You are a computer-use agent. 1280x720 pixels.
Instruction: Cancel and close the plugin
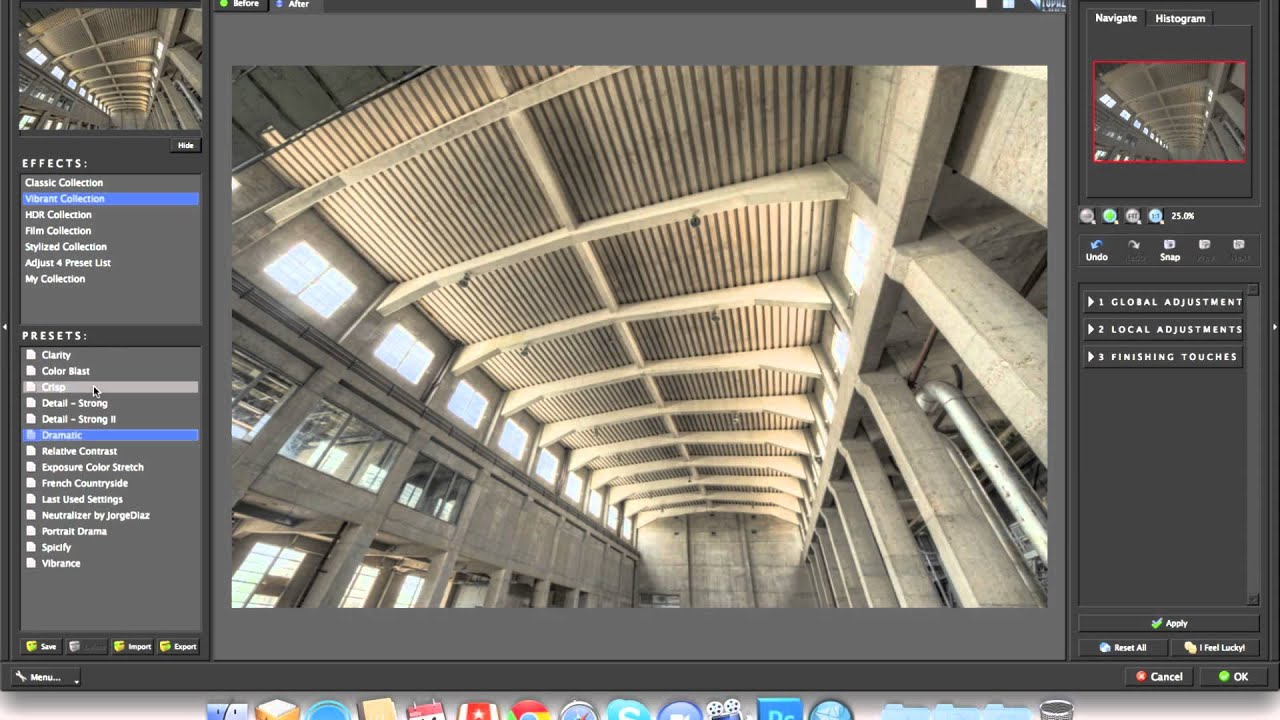point(1159,677)
